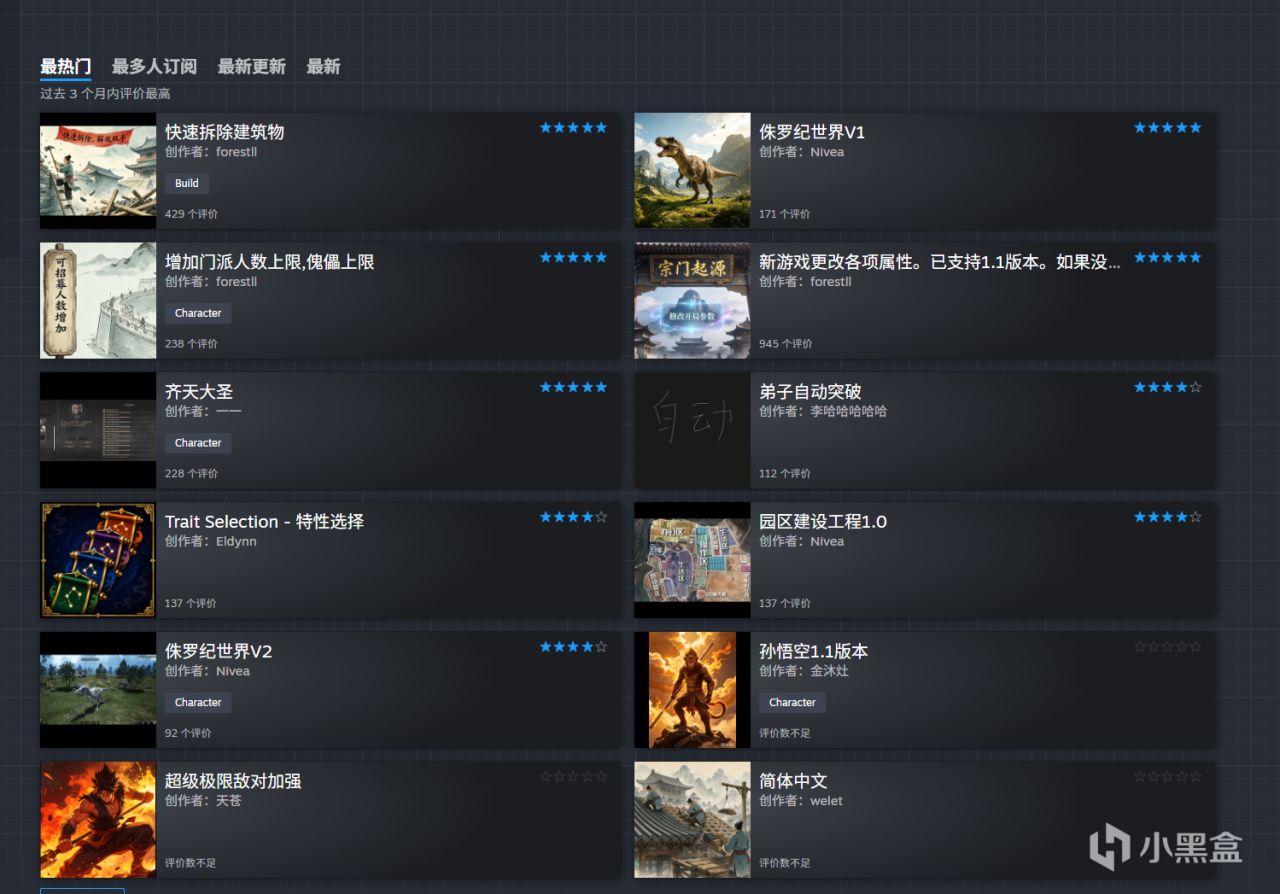Click the empty star rating of 简体中文
The height and width of the screenshot is (894, 1280).
pos(1167,777)
